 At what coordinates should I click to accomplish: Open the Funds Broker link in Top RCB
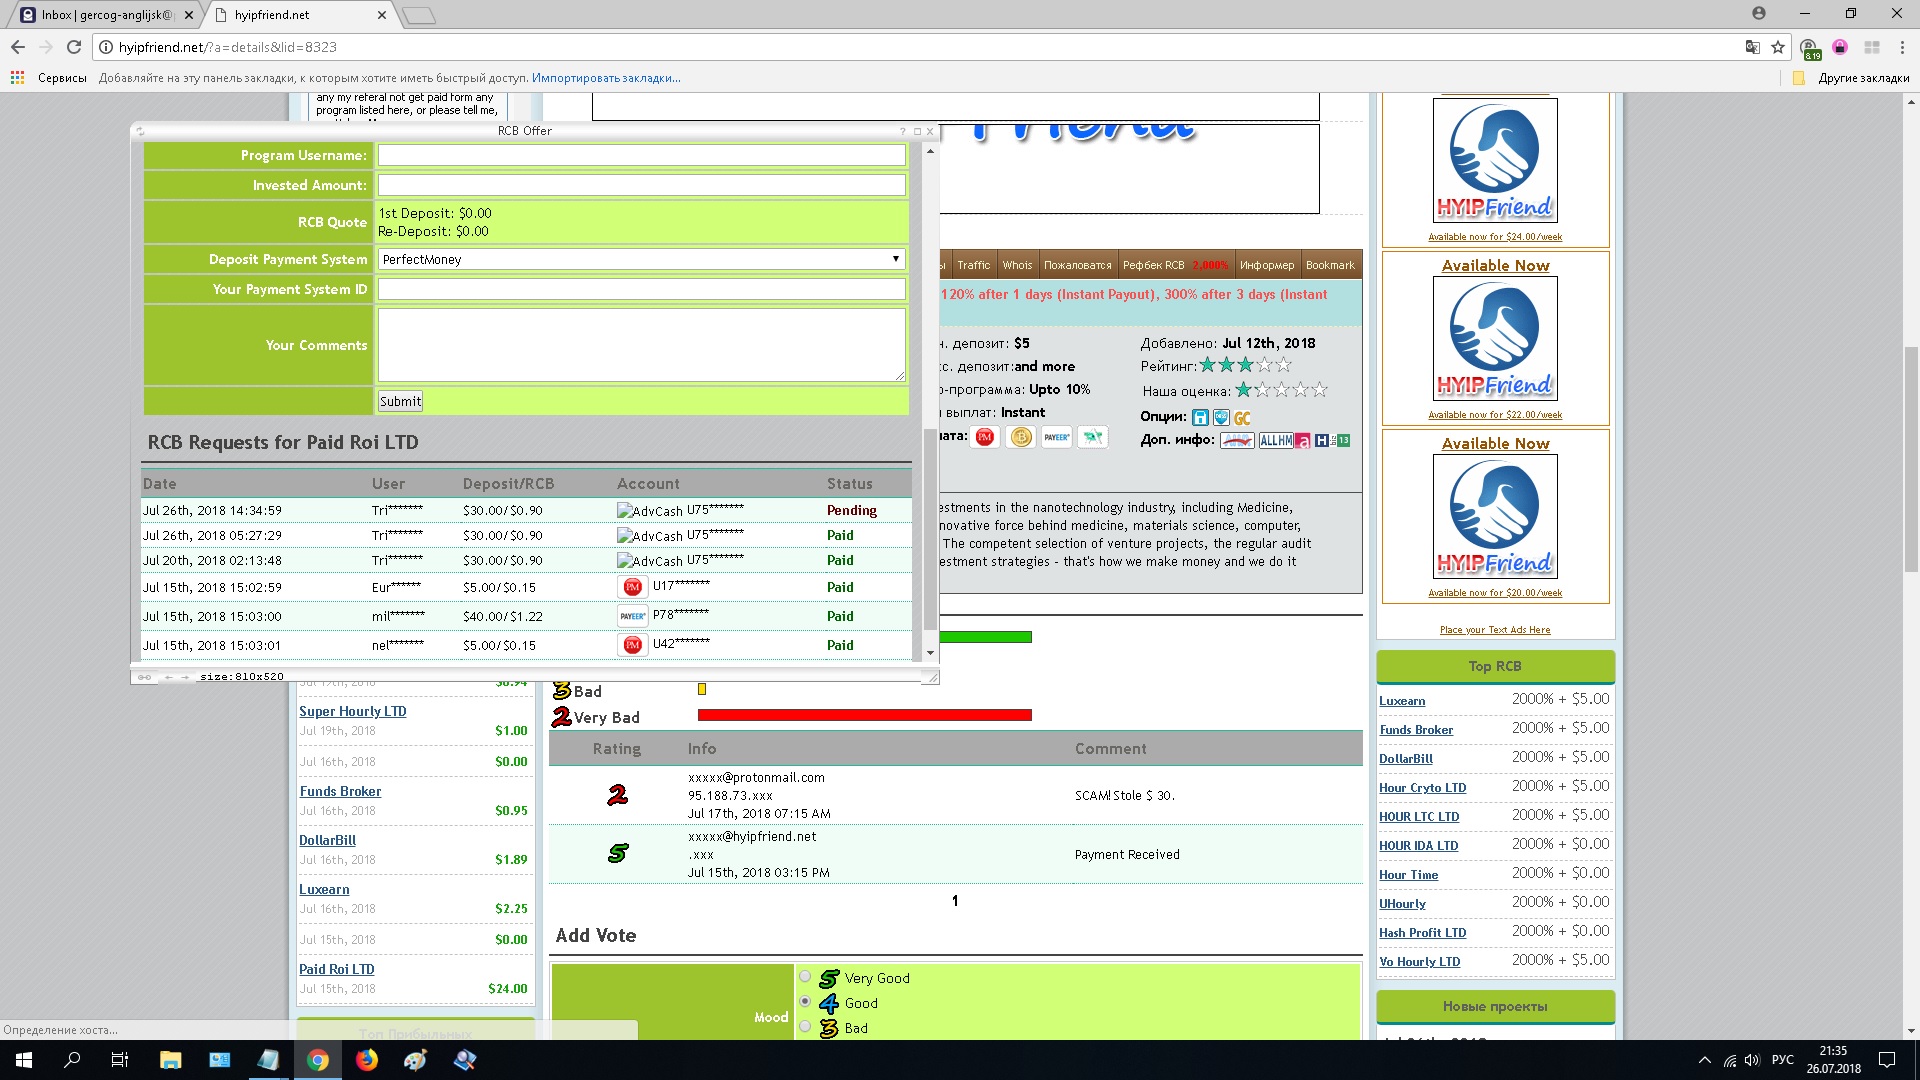tap(1416, 730)
